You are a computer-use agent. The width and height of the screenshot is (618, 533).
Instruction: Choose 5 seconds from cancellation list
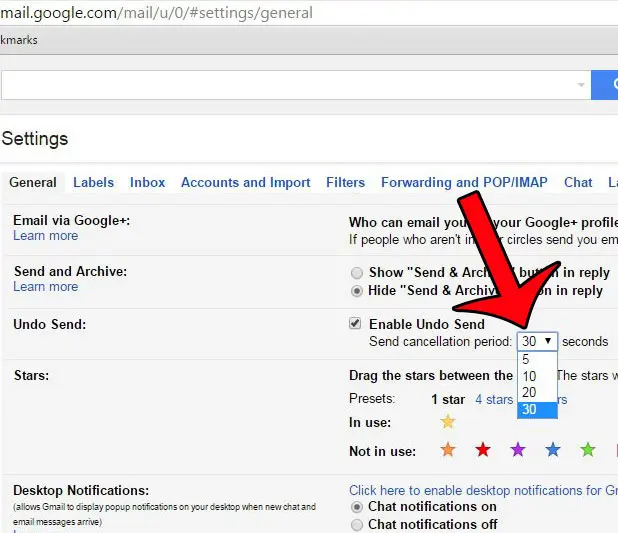[537, 359]
